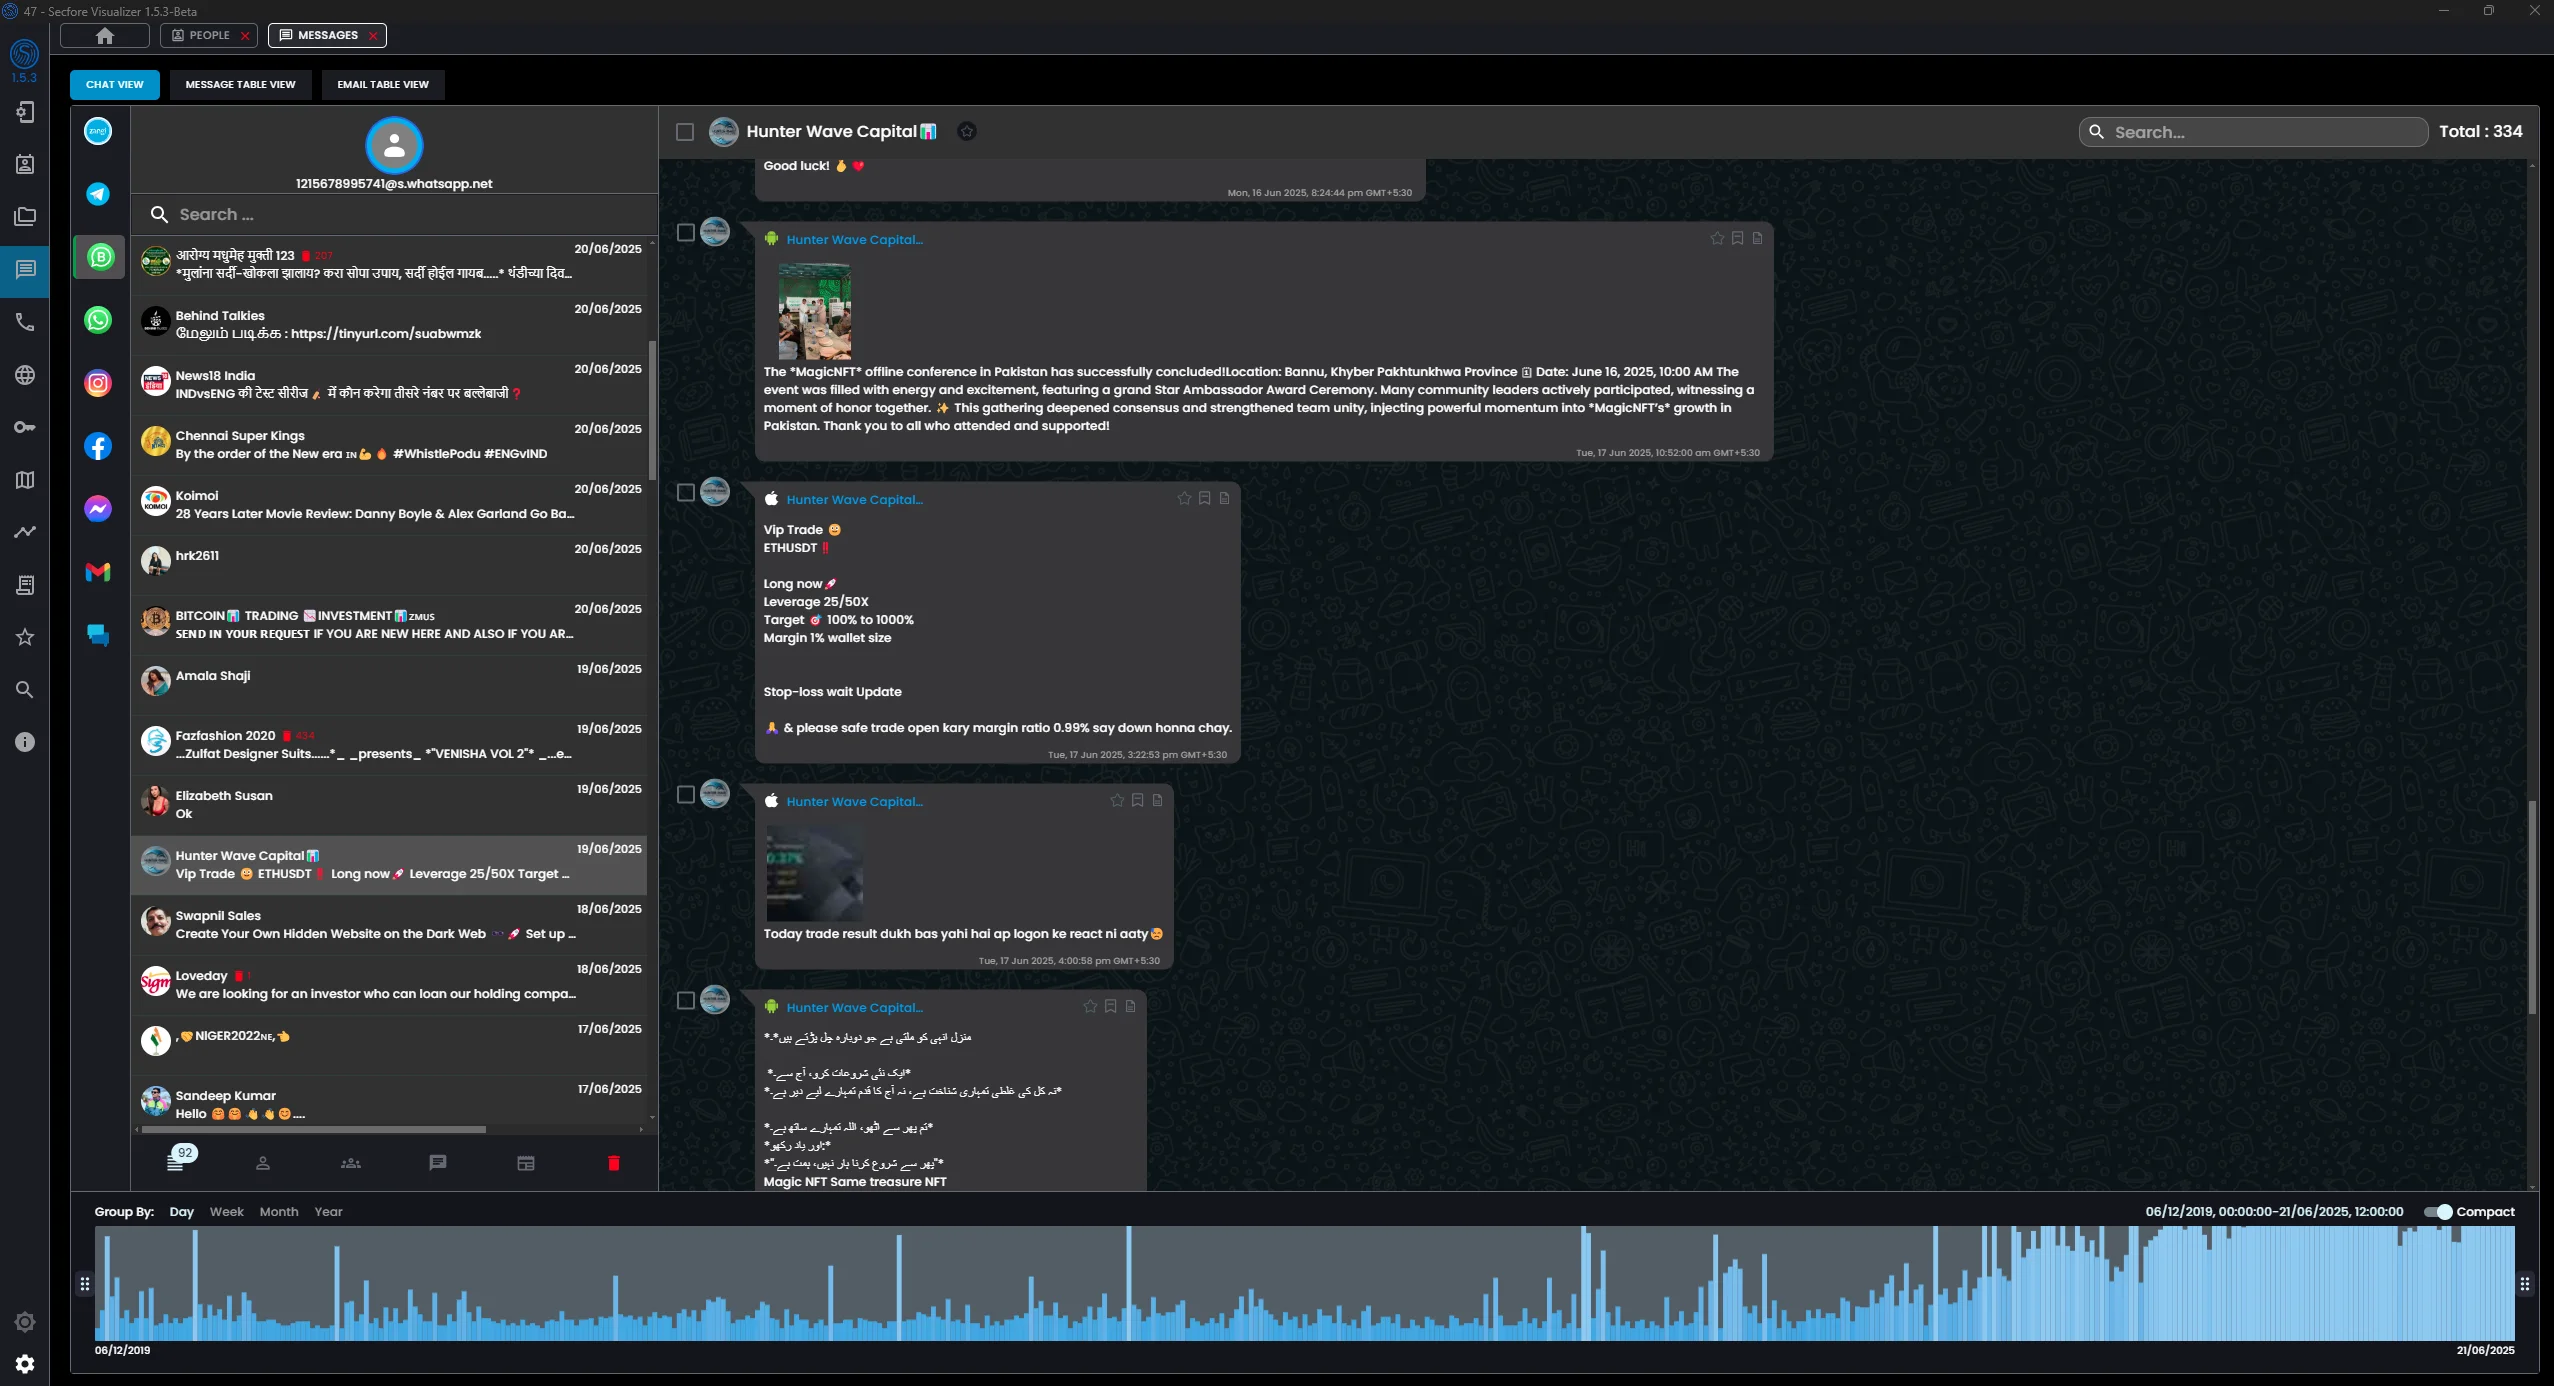This screenshot has width=2554, height=1386.
Task: Switch to Message Table View tab
Action: [x=240, y=85]
